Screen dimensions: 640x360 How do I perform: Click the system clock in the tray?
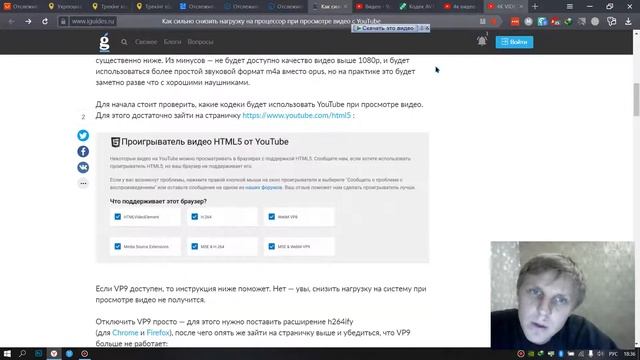[x=629, y=354]
